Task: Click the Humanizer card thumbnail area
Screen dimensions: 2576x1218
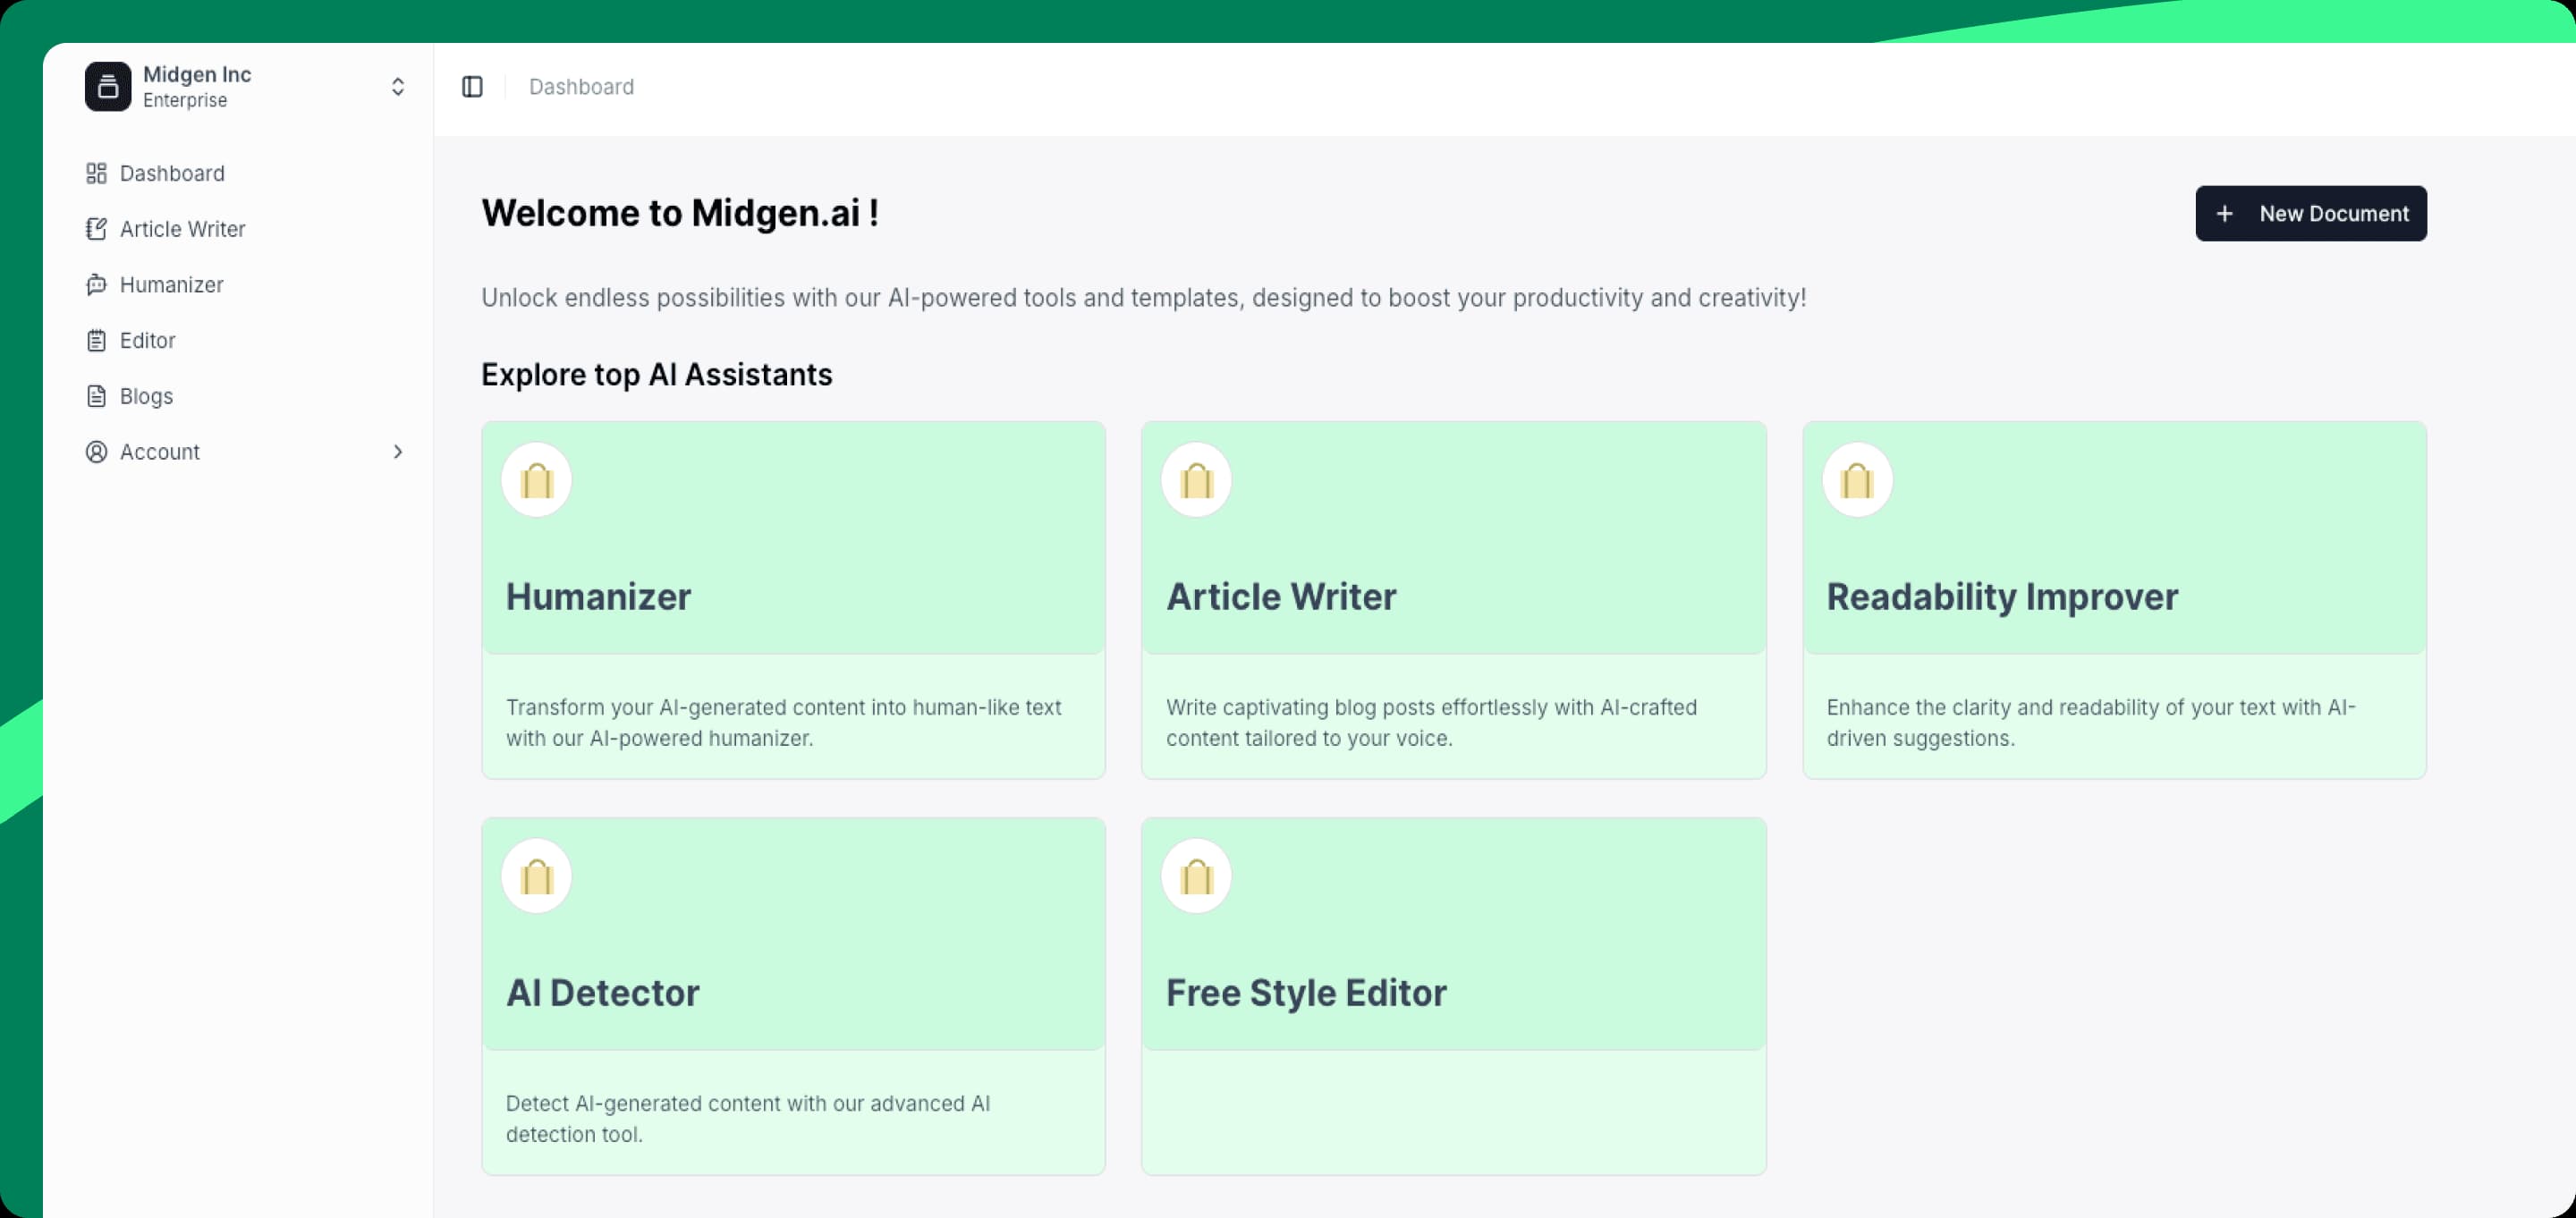Action: point(793,540)
